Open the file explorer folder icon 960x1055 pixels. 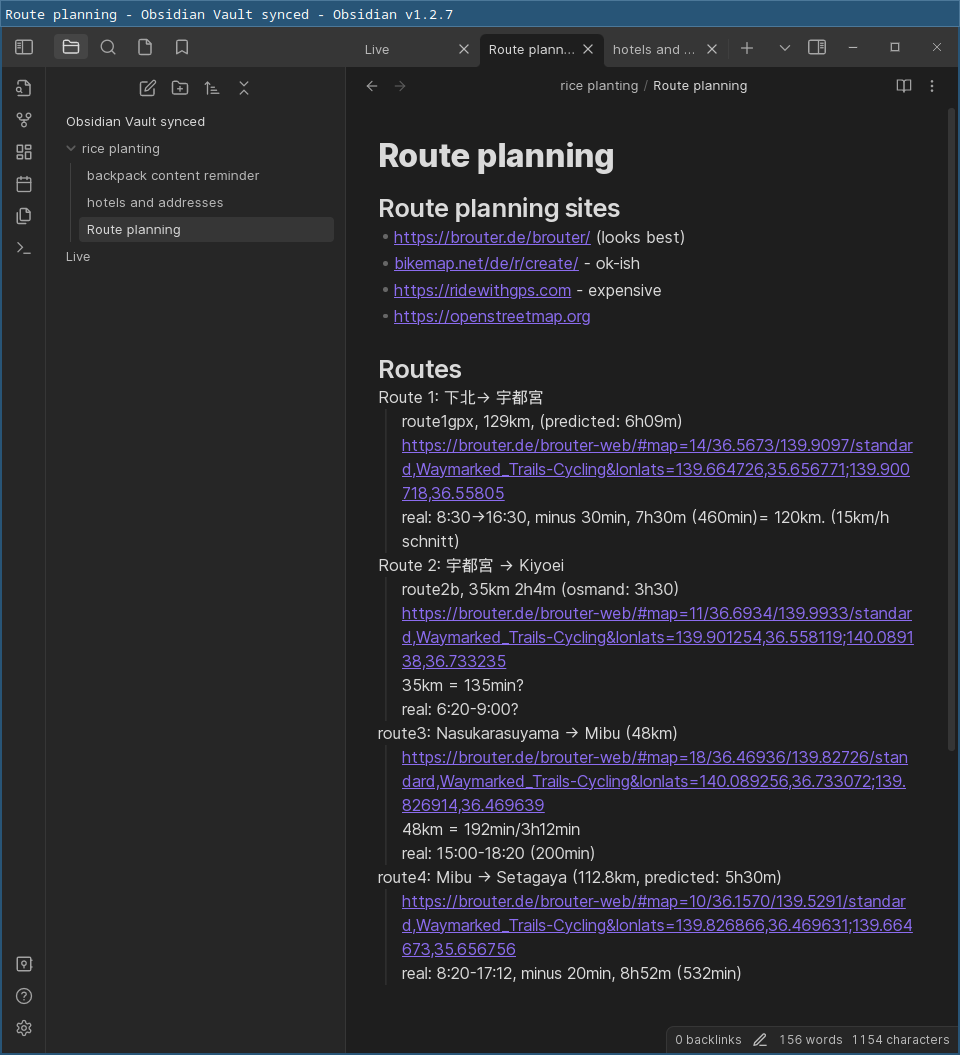(x=71, y=47)
